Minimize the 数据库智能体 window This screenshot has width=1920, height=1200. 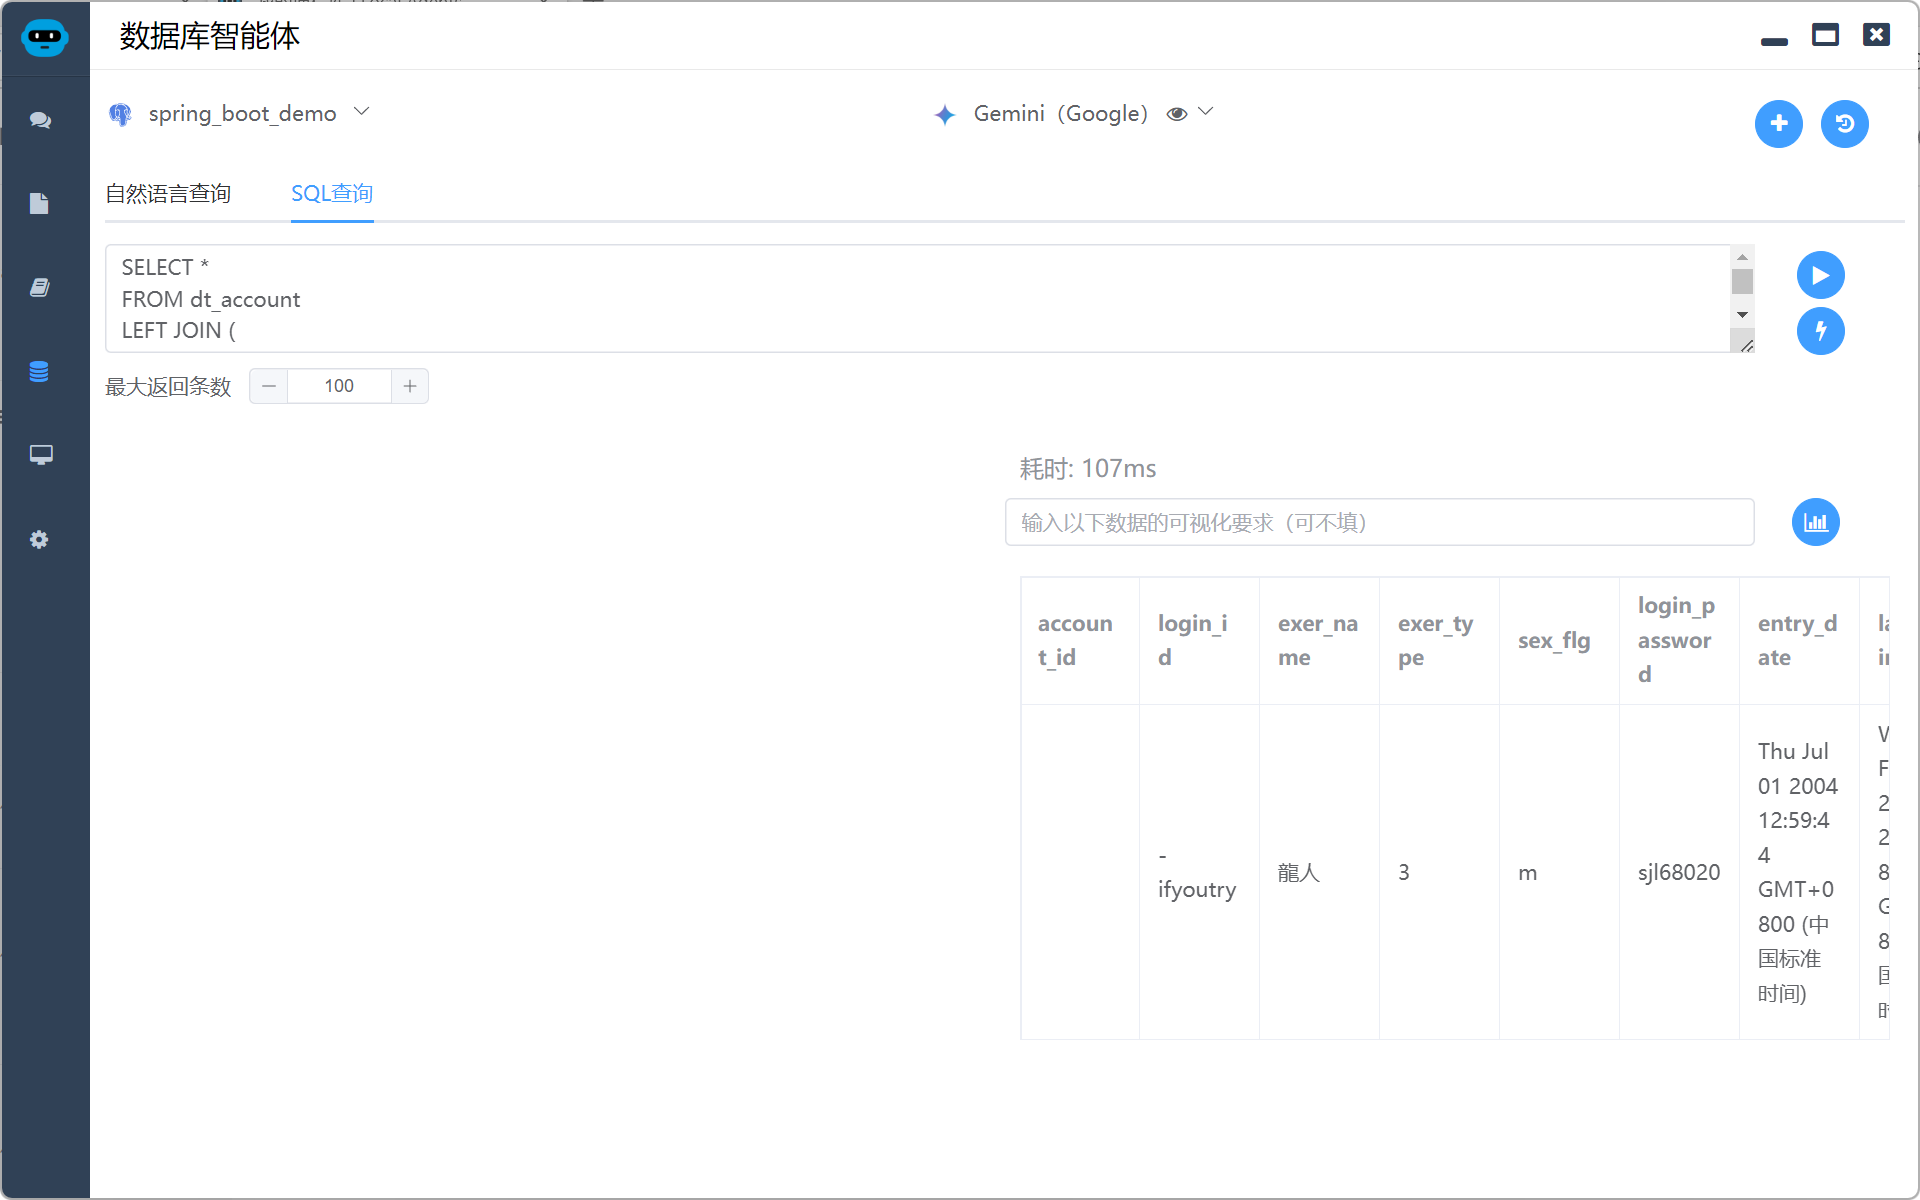point(1774,41)
